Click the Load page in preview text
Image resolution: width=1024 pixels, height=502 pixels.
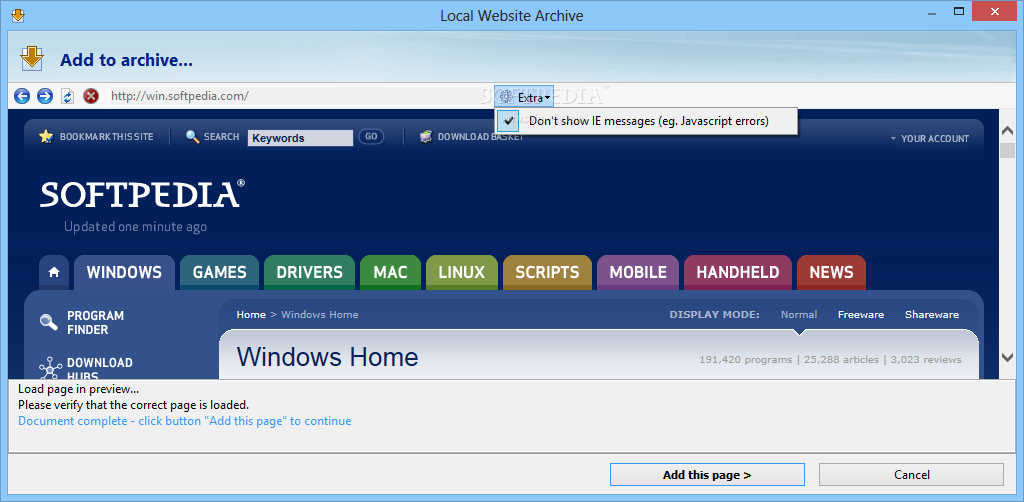tap(78, 390)
